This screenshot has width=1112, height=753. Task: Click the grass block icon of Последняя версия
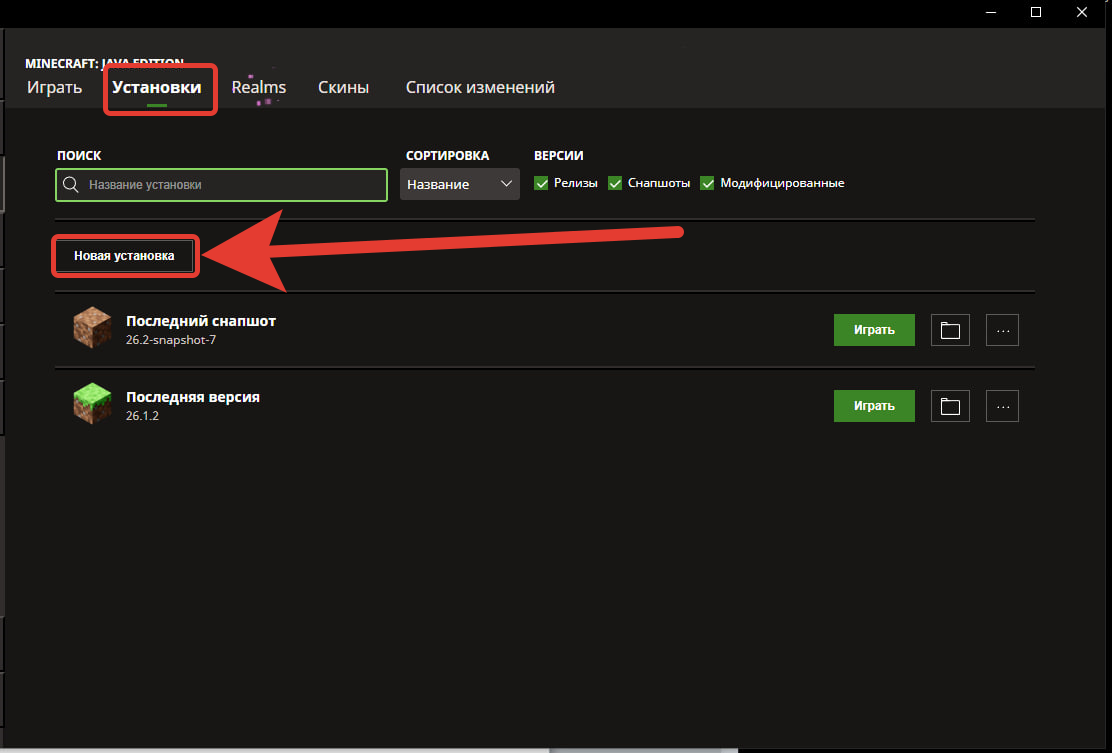click(92, 403)
